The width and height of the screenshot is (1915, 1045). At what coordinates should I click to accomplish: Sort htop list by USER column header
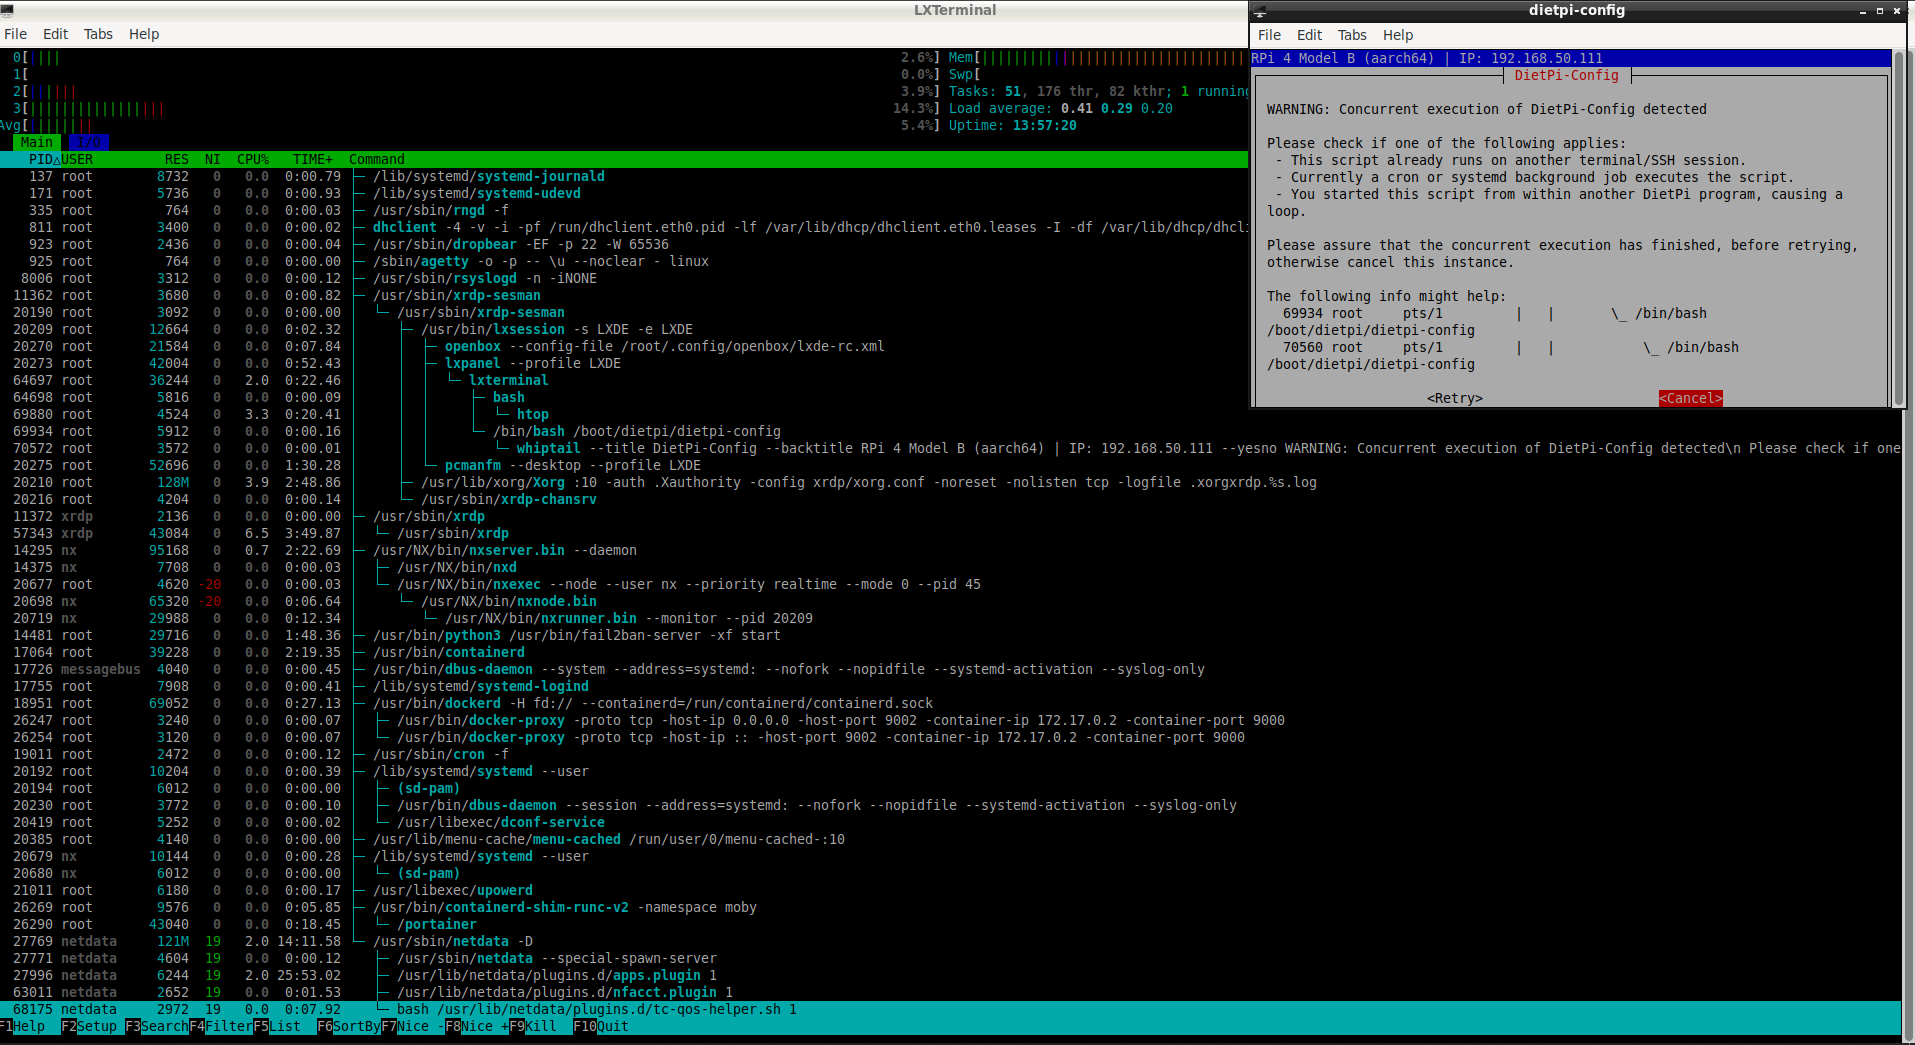(77, 159)
